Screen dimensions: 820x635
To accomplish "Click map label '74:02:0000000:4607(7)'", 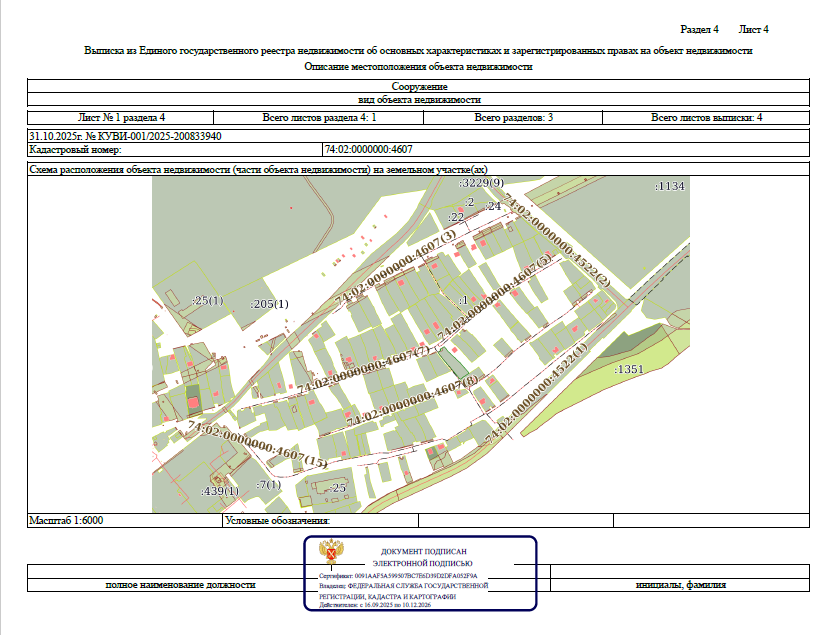I will tap(363, 369).
